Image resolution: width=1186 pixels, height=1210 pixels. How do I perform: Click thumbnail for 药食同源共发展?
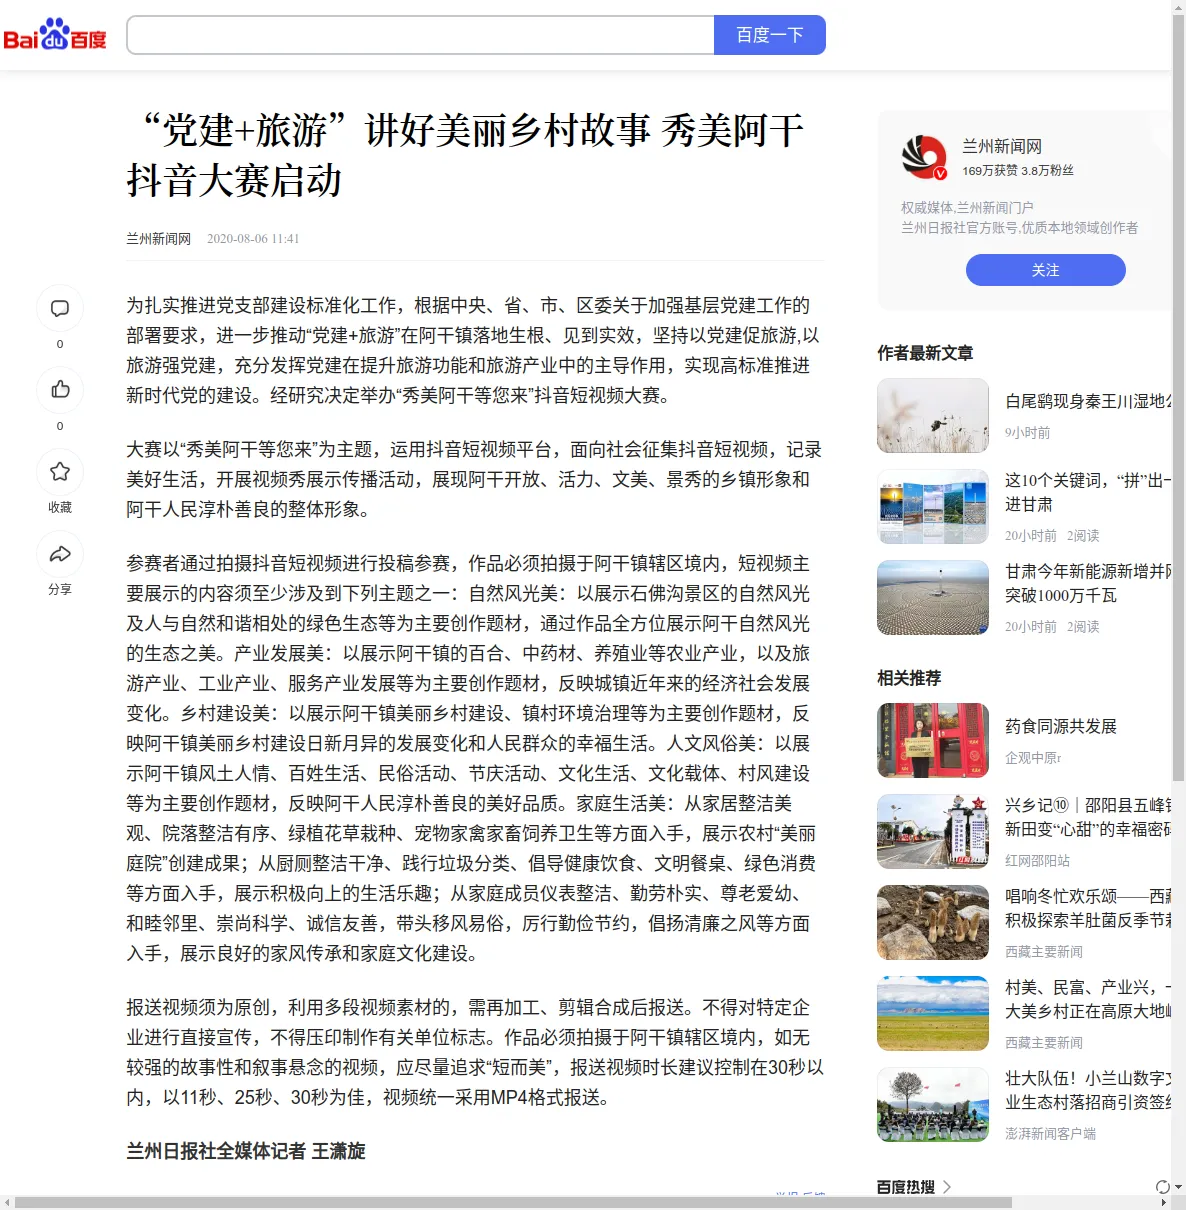point(933,741)
